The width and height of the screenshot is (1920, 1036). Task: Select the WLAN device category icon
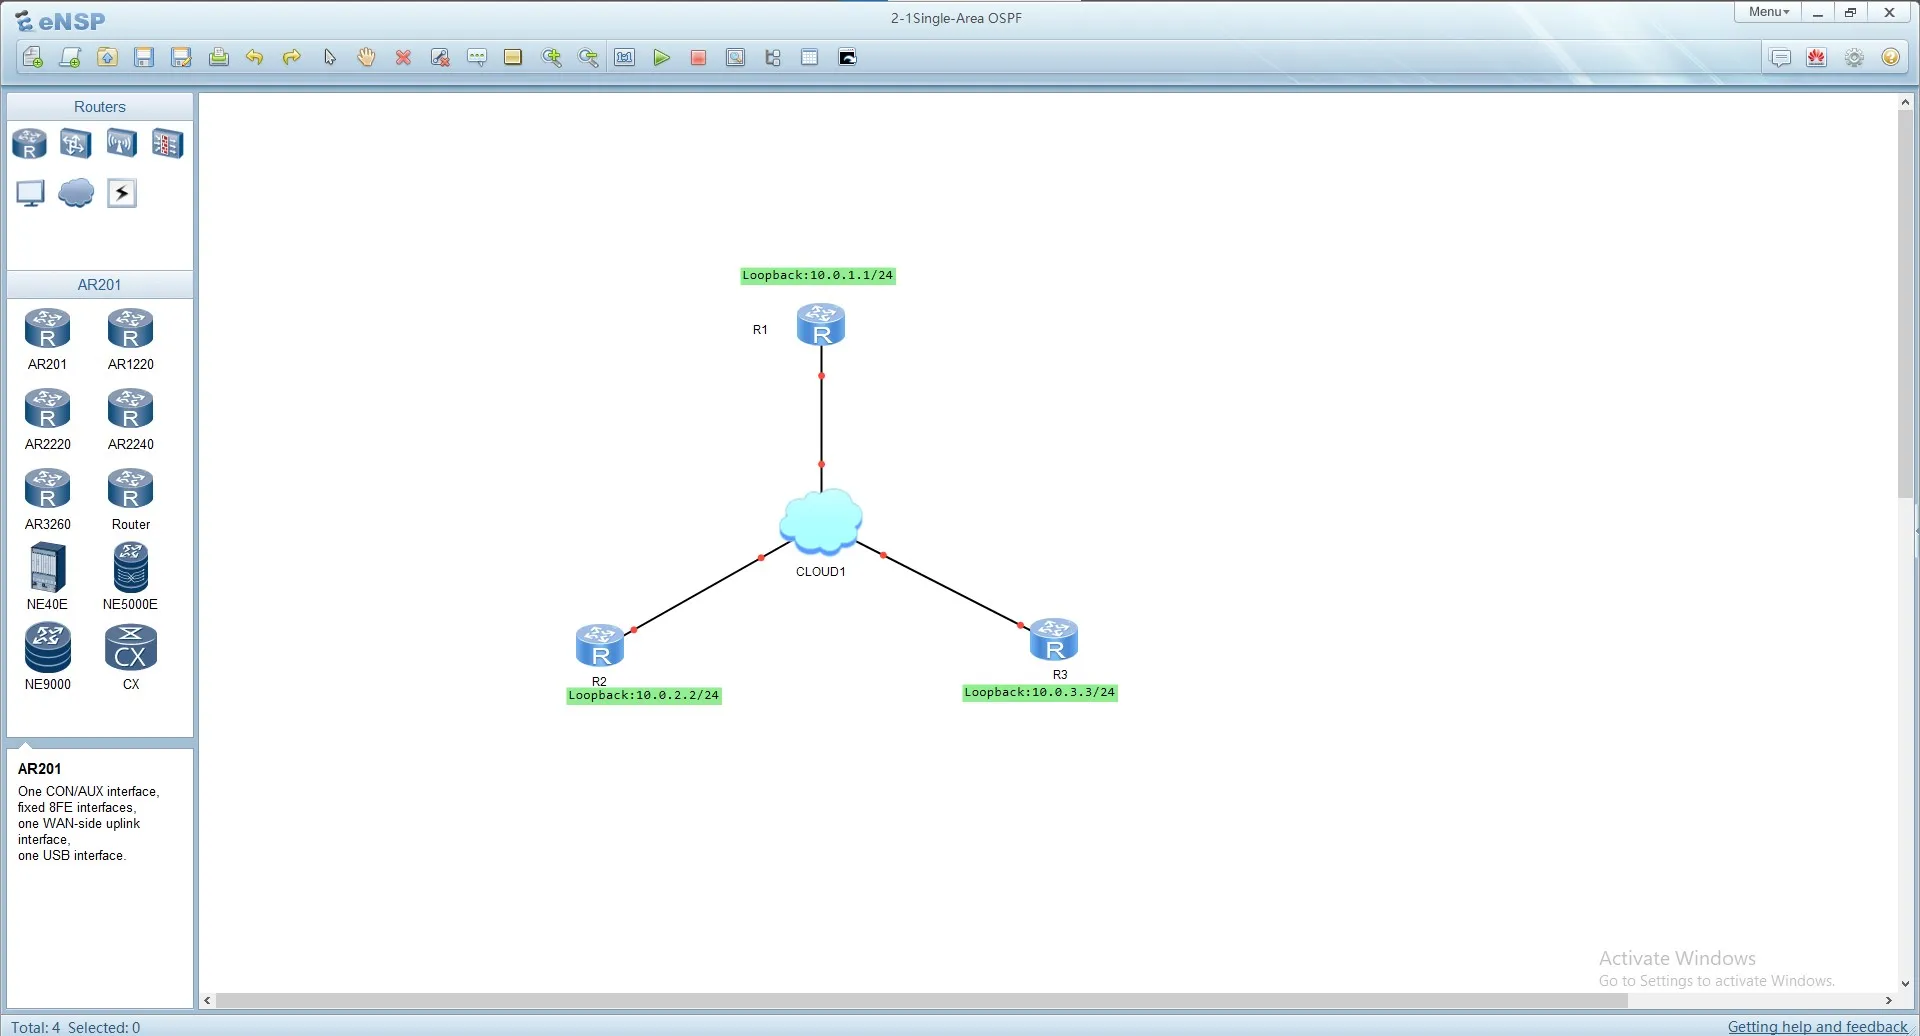121,144
